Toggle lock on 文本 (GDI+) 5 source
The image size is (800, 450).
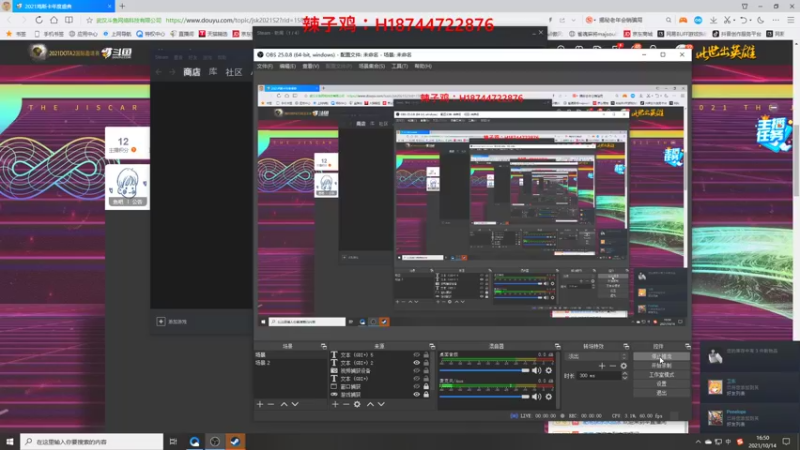pos(426,355)
